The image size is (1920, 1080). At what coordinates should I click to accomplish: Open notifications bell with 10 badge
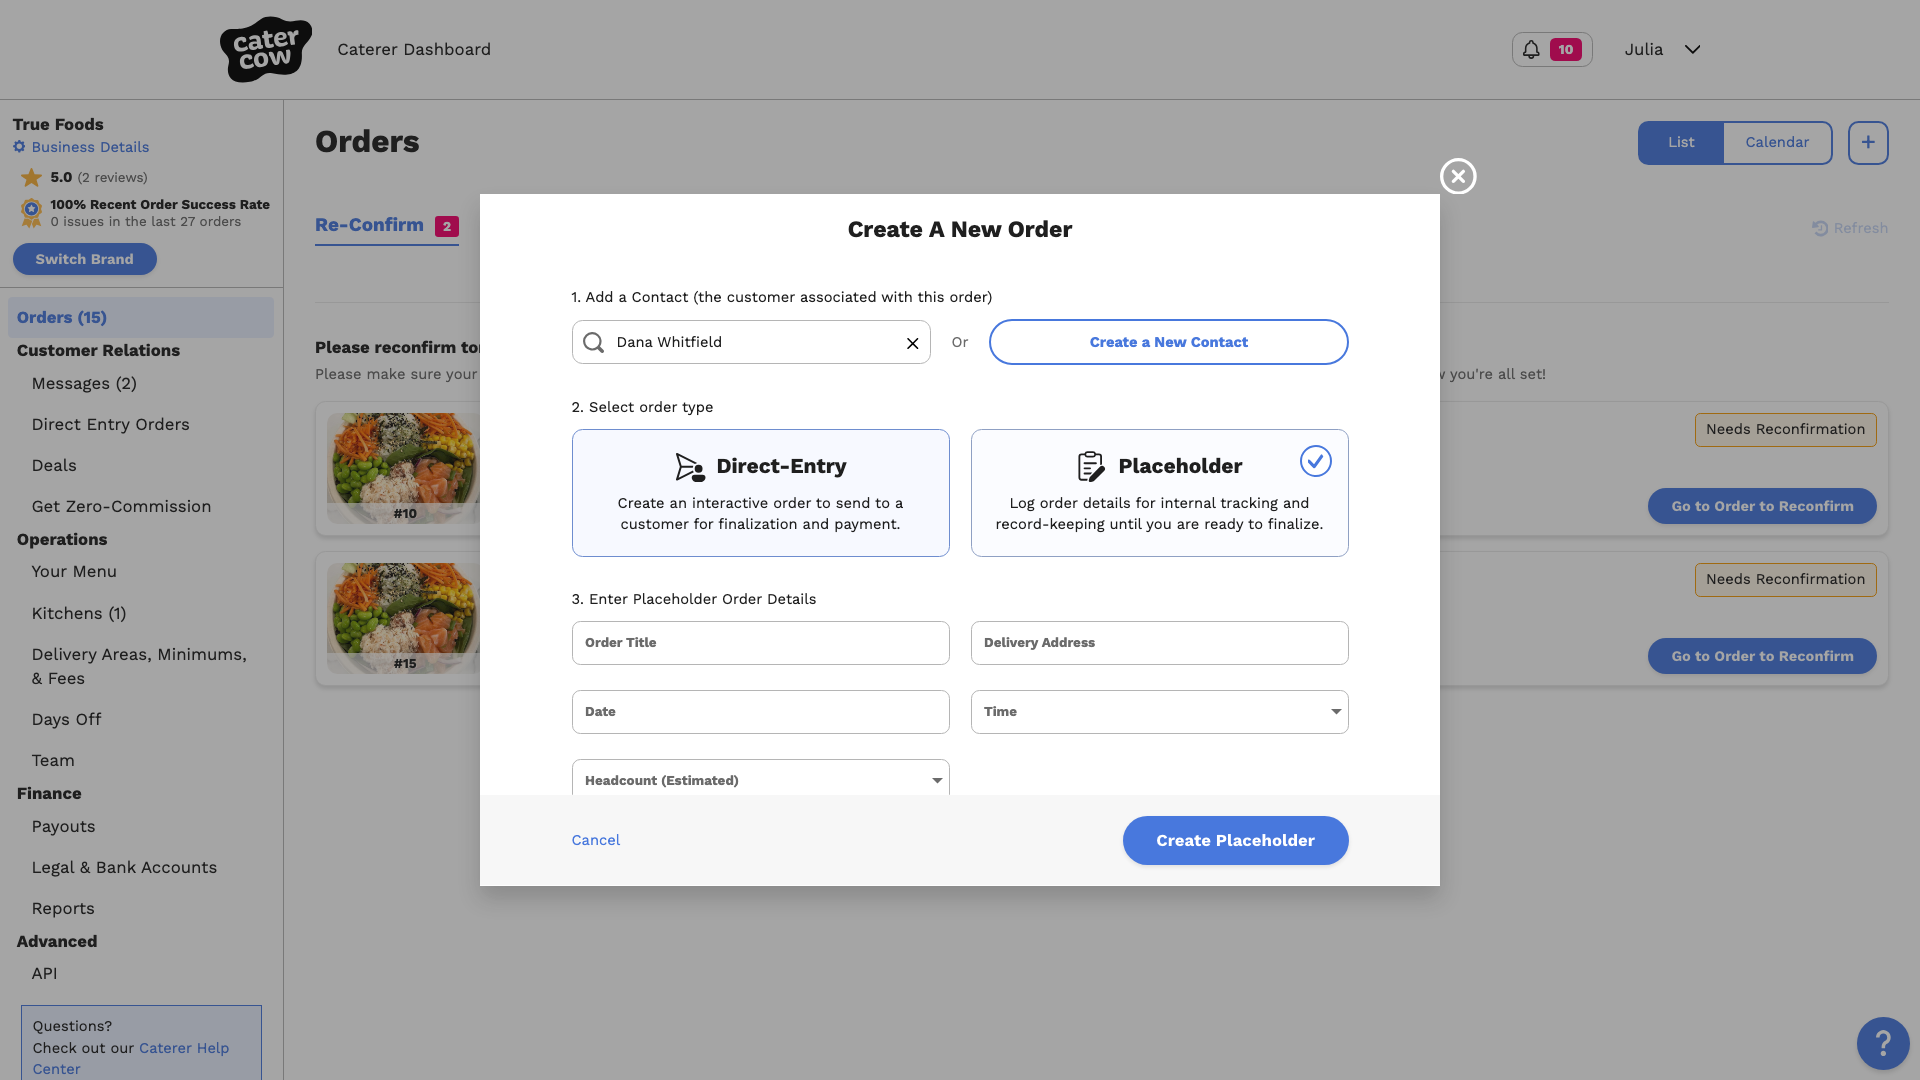1551,49
